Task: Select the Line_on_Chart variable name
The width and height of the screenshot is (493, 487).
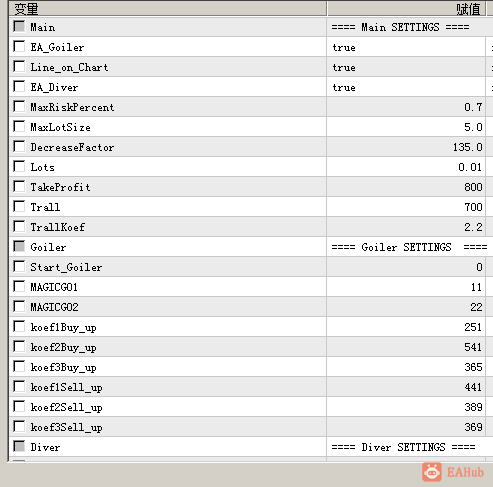Action: pos(69,67)
